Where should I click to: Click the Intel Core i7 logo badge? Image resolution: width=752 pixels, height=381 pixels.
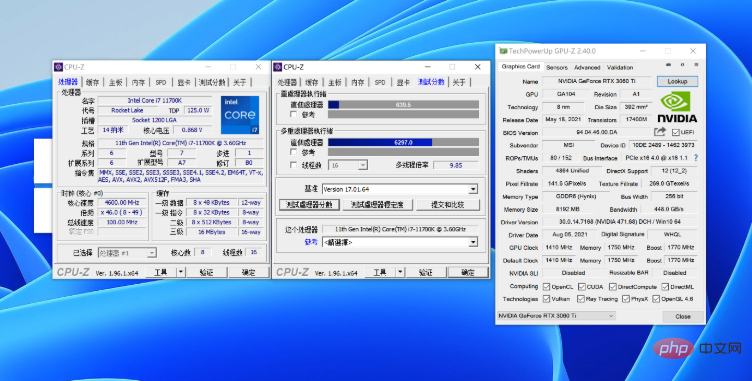point(240,115)
